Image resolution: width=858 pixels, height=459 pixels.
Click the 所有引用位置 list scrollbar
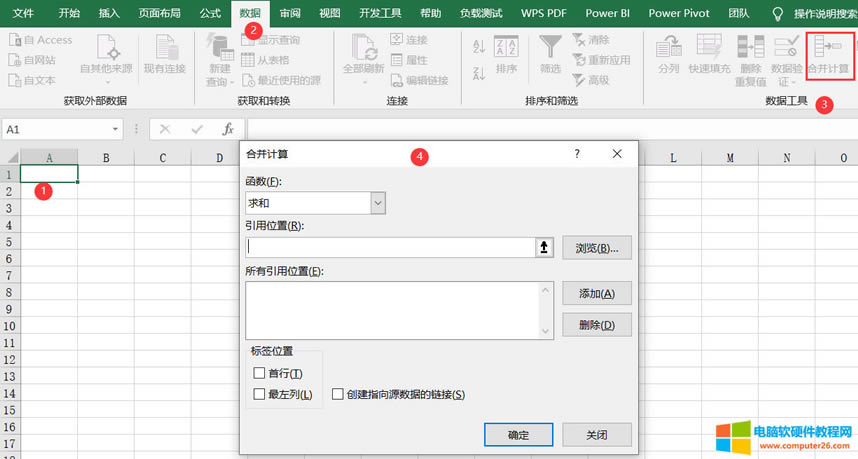pyautogui.click(x=546, y=310)
